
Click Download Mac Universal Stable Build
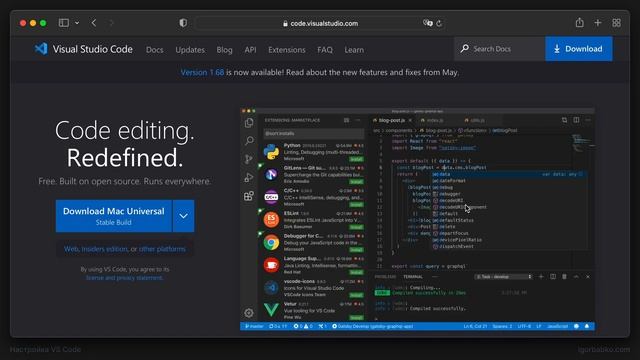click(114, 216)
